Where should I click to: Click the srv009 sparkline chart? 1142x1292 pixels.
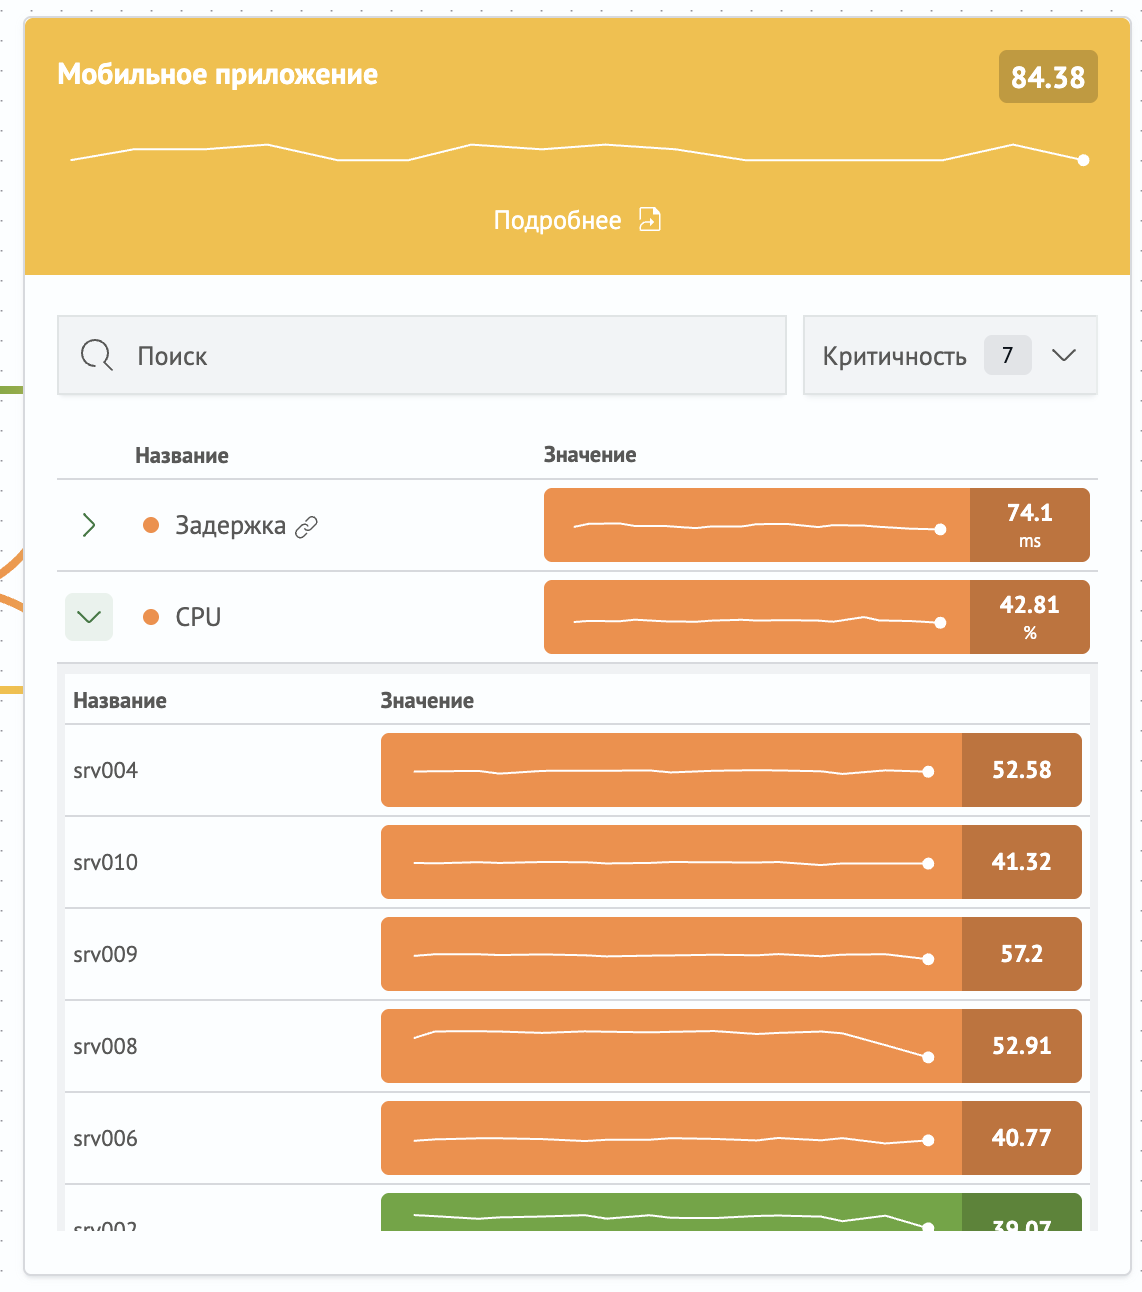[x=672, y=954]
